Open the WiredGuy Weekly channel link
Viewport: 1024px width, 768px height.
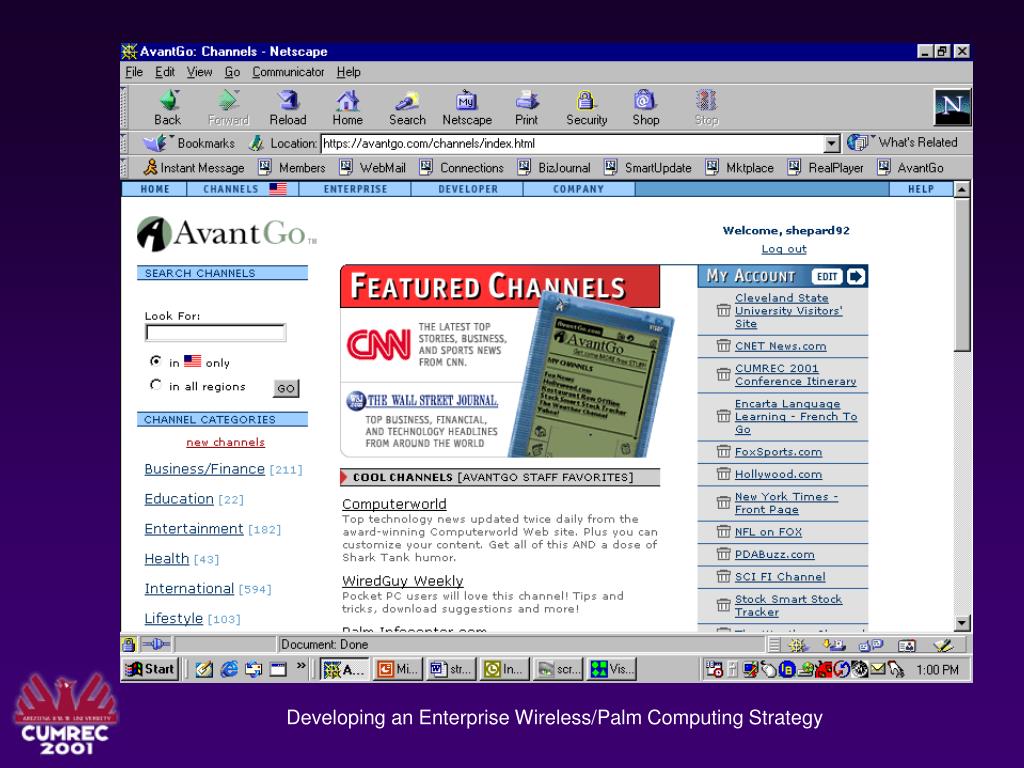(402, 581)
